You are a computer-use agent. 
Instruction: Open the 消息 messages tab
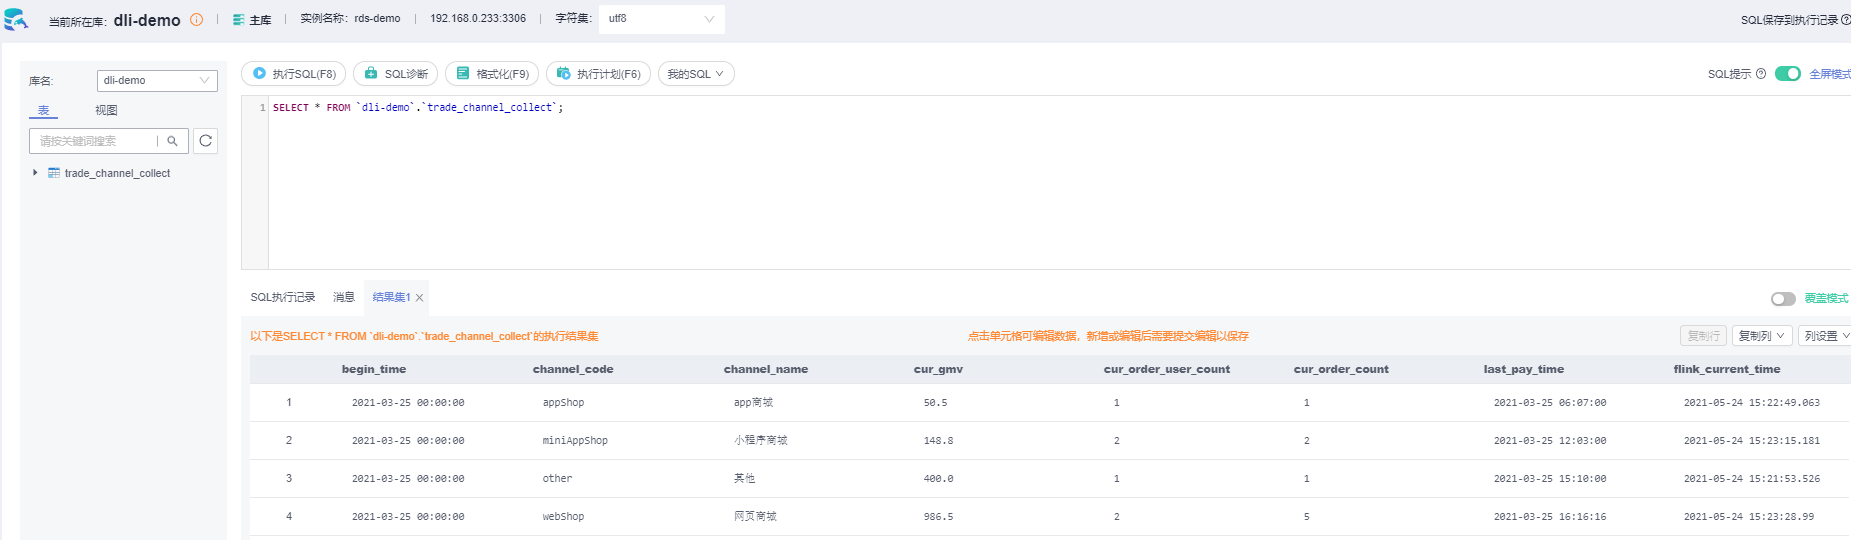pyautogui.click(x=344, y=297)
